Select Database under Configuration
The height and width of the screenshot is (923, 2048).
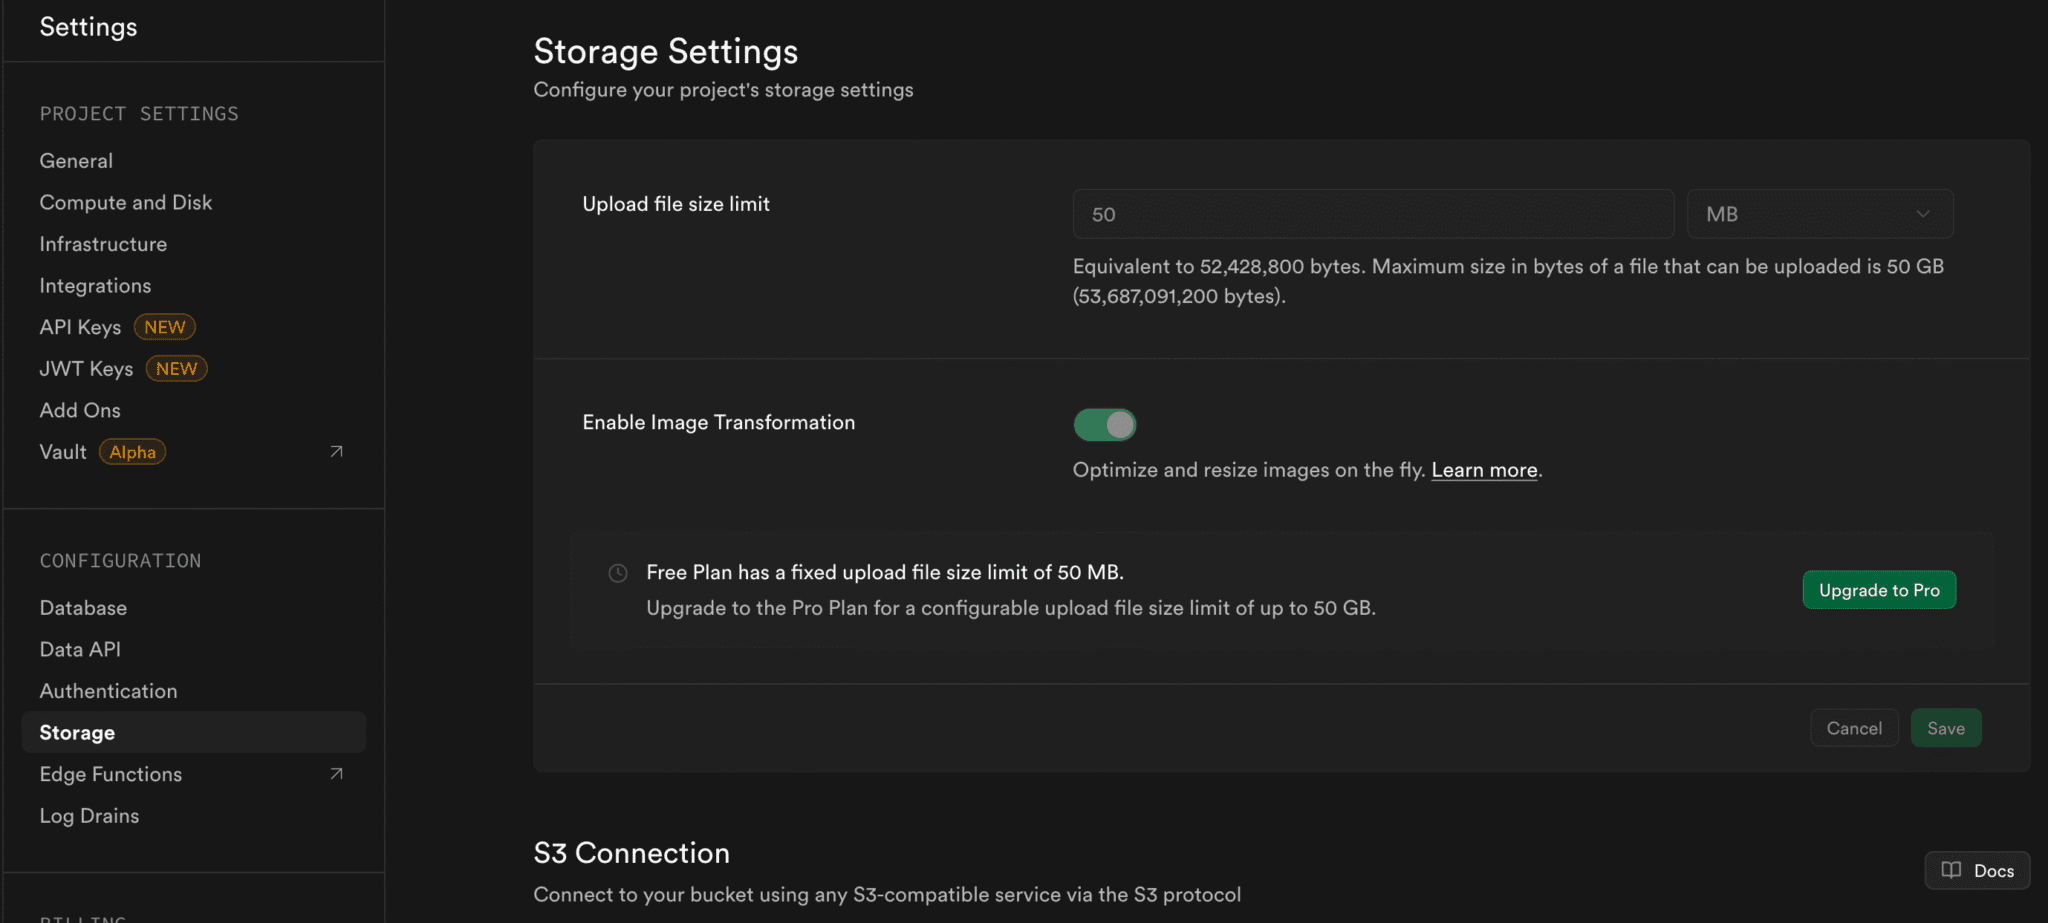pos(83,608)
